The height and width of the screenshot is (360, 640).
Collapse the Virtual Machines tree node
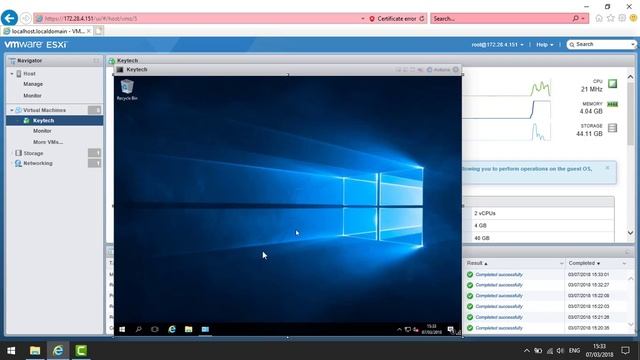click(12, 110)
